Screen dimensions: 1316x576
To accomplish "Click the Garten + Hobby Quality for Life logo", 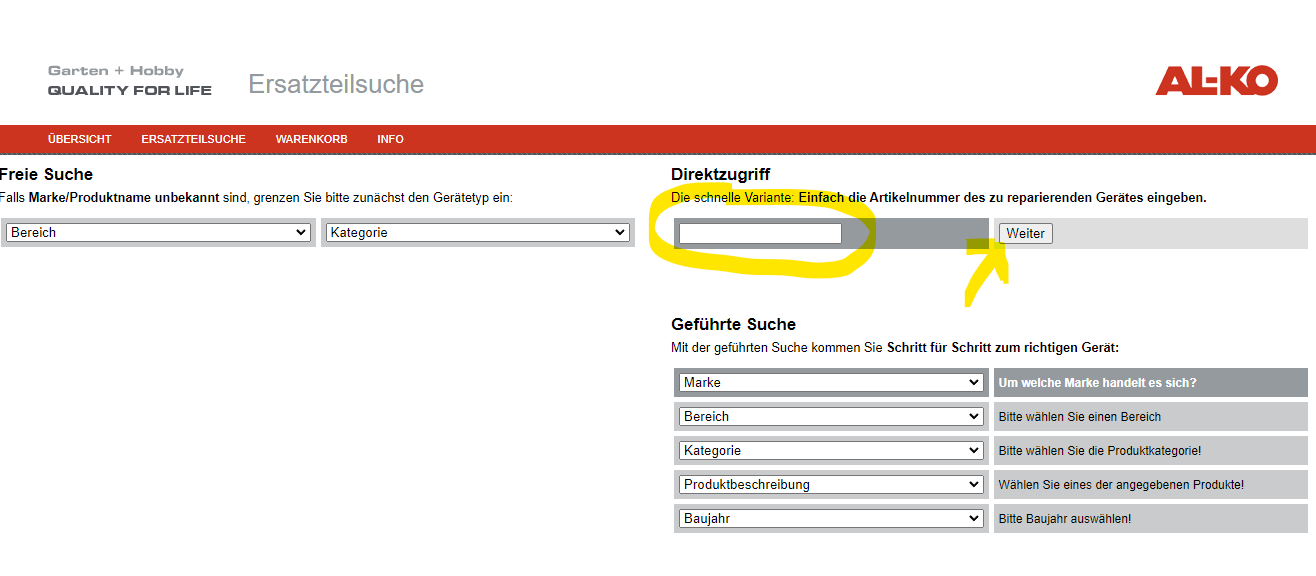I will click(x=130, y=81).
